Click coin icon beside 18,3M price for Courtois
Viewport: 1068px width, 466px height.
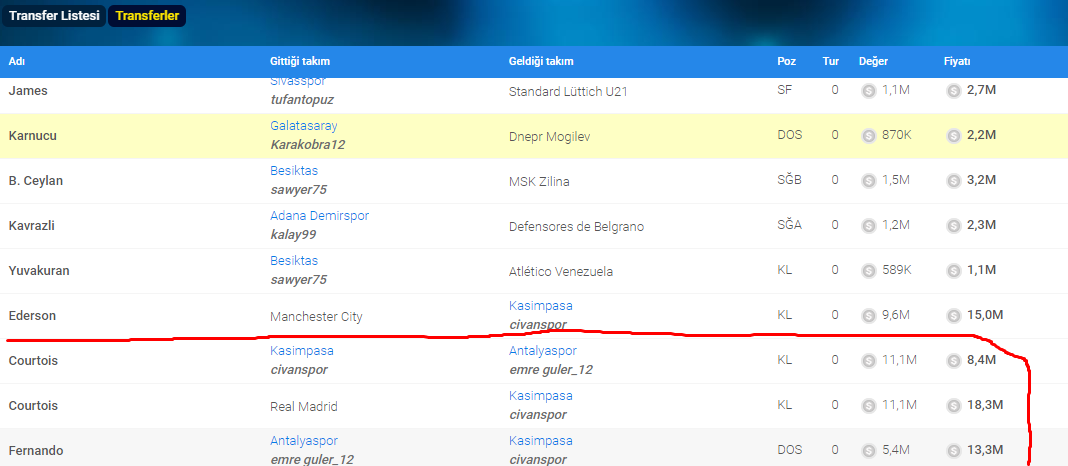[954, 405]
